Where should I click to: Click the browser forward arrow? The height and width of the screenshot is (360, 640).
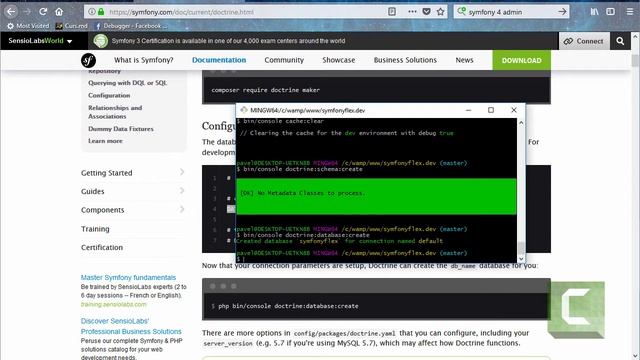[27, 12]
